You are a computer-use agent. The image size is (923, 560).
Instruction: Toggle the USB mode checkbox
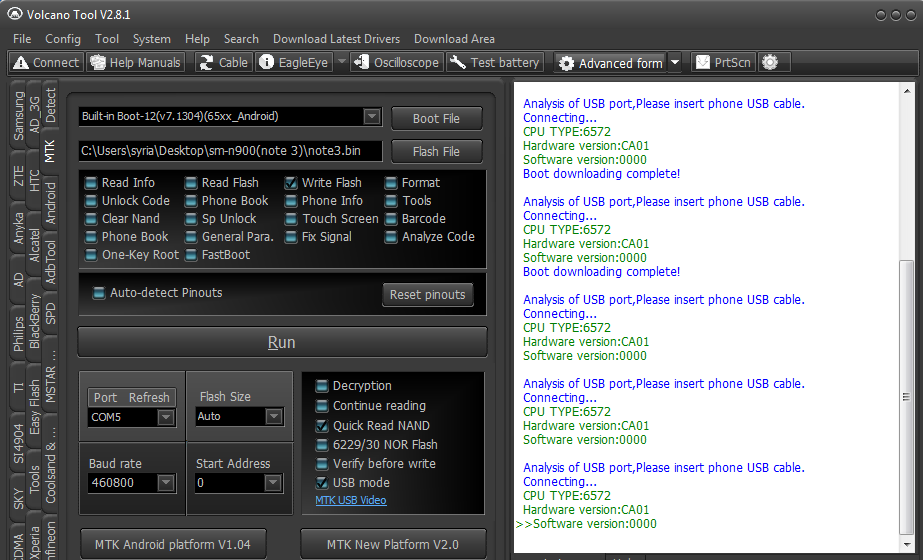(x=322, y=483)
